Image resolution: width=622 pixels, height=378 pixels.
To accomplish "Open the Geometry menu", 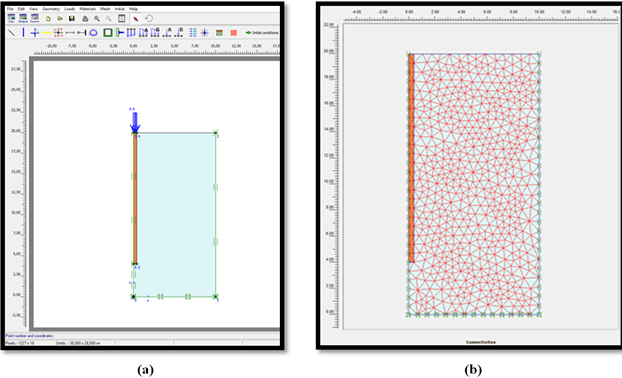I will 51,9.
